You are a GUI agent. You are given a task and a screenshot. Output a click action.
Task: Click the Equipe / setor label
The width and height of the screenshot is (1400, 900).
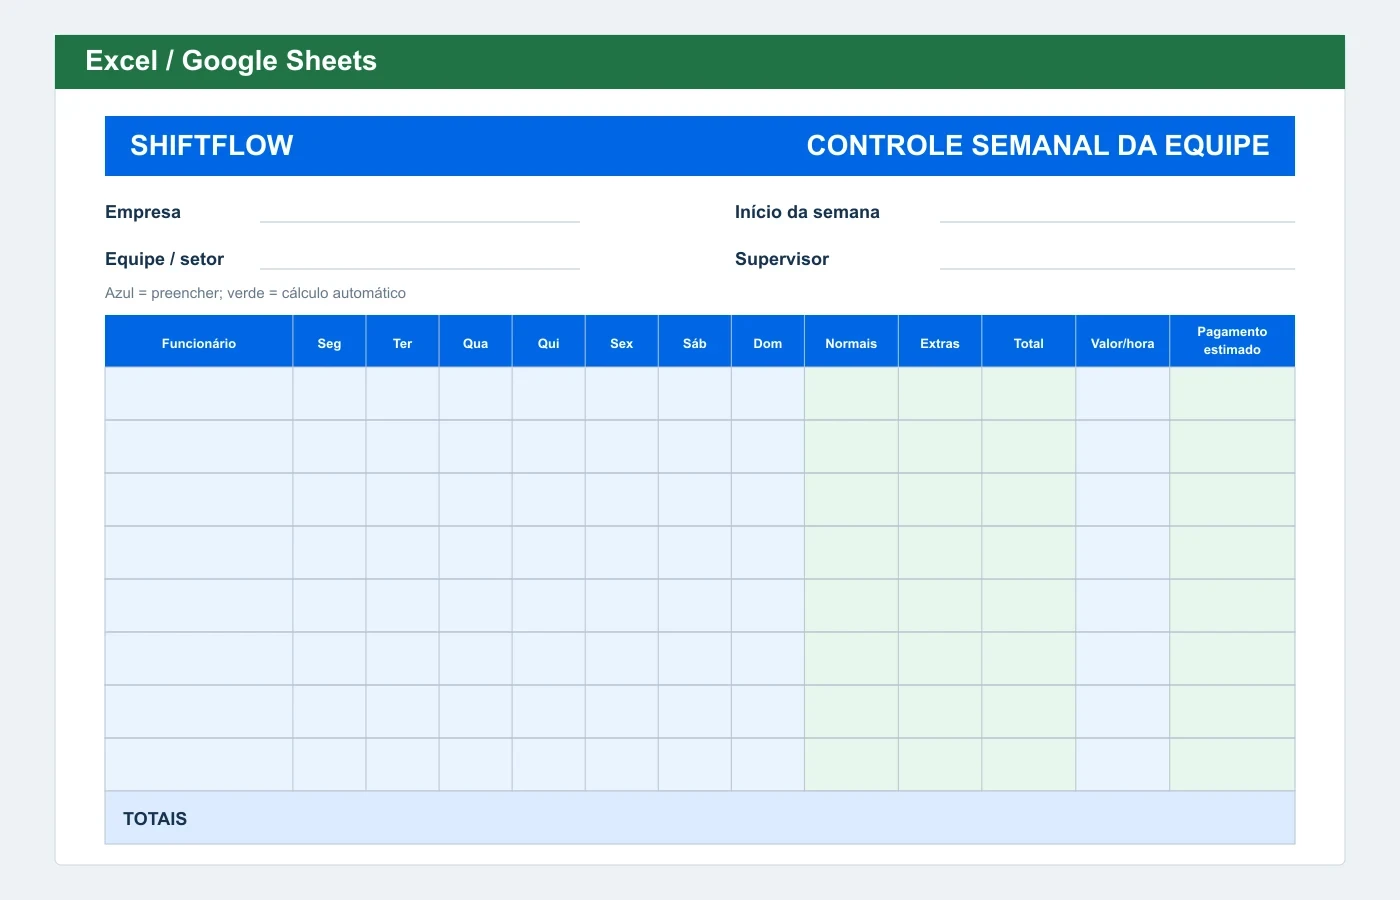point(164,259)
